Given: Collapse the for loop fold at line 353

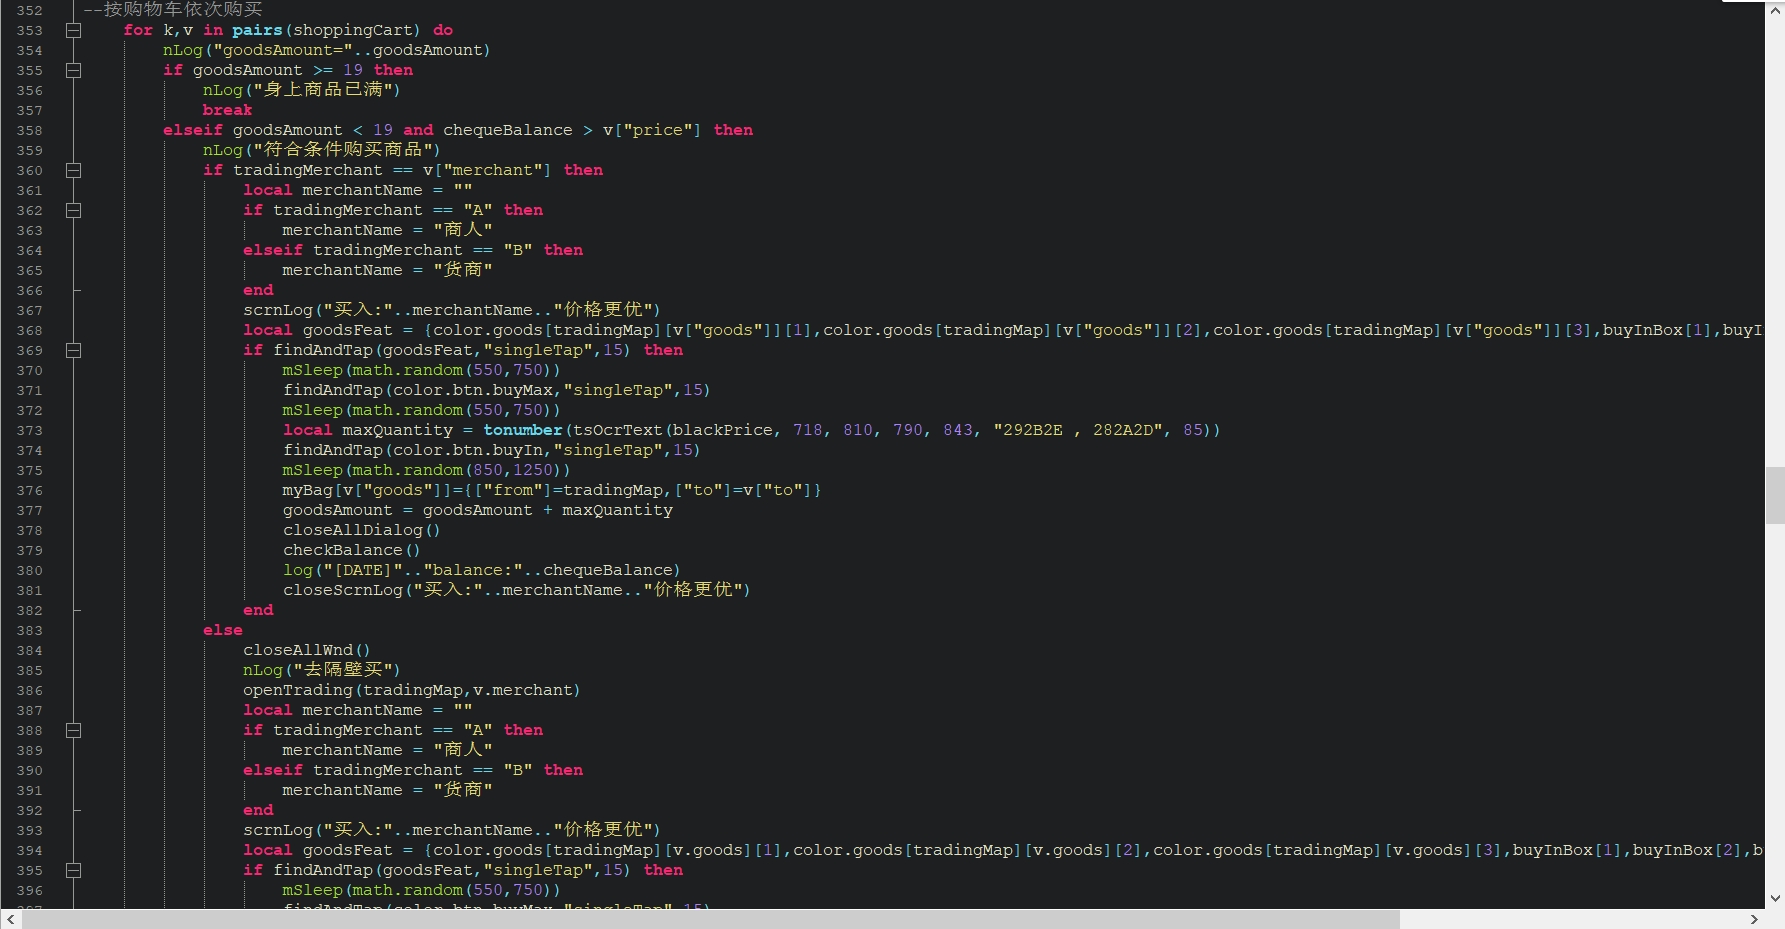Looking at the screenshot, I should pyautogui.click(x=73, y=30).
